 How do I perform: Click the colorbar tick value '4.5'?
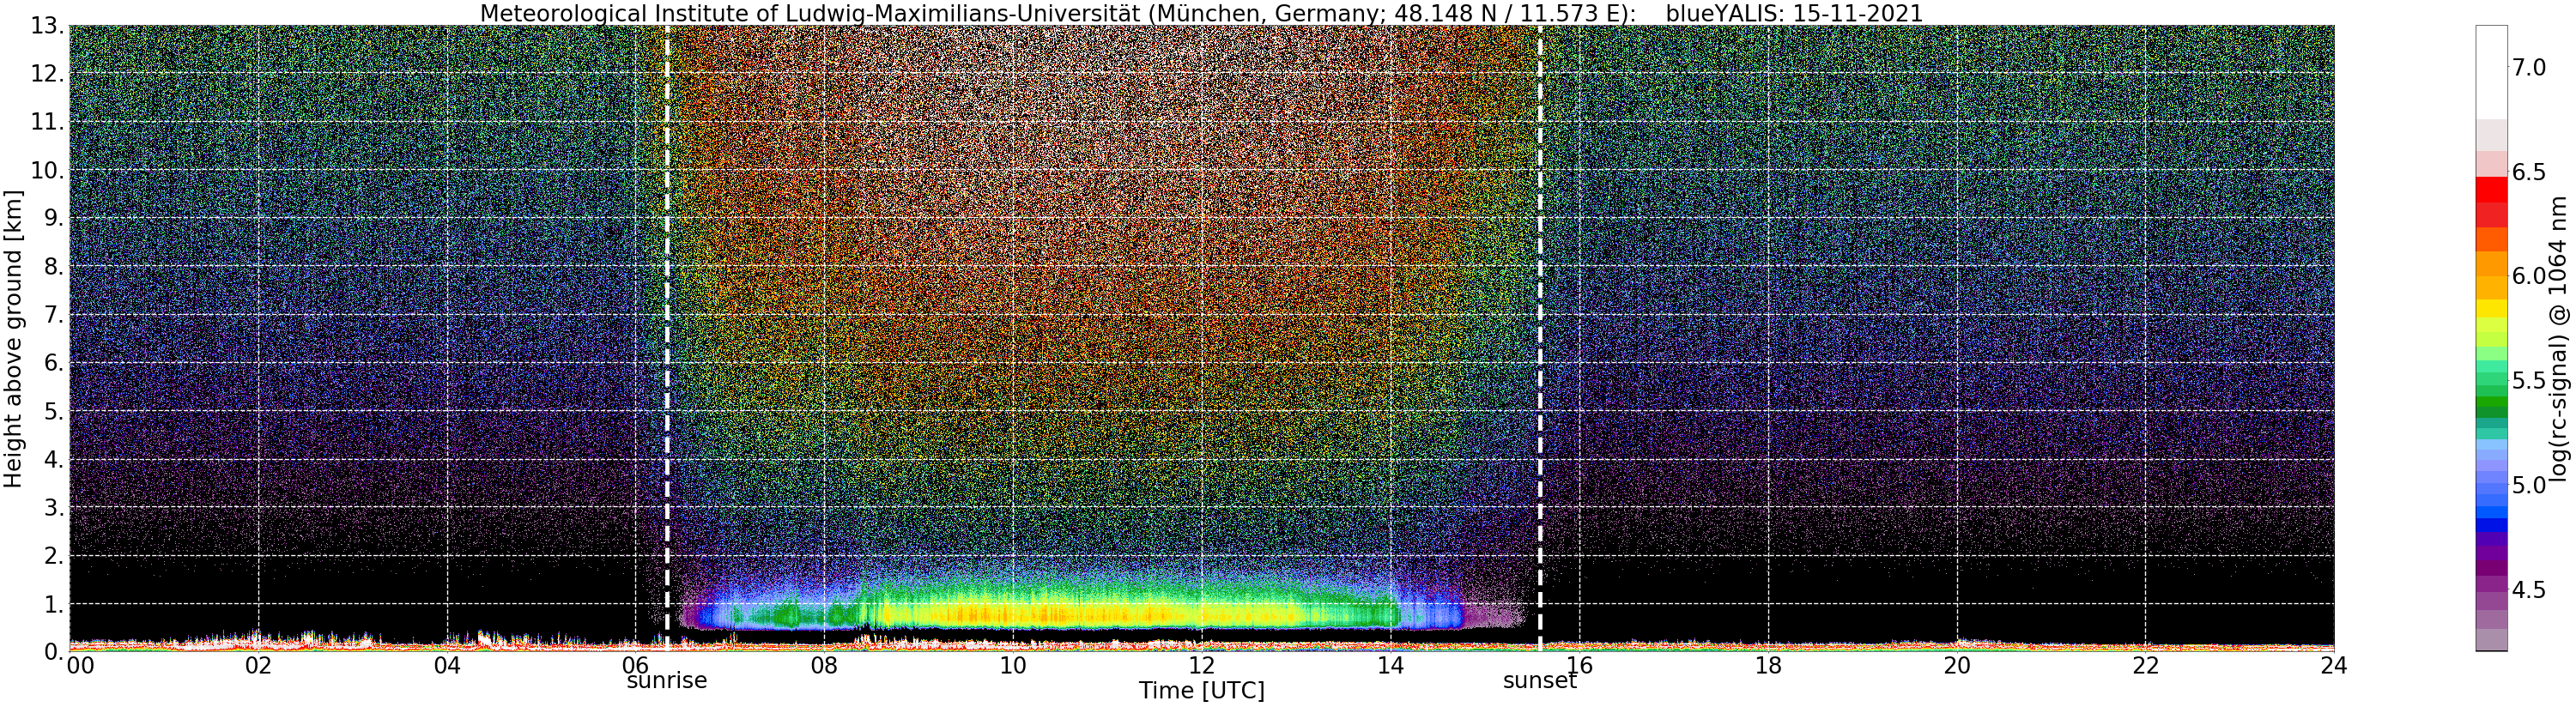[x=2529, y=590]
